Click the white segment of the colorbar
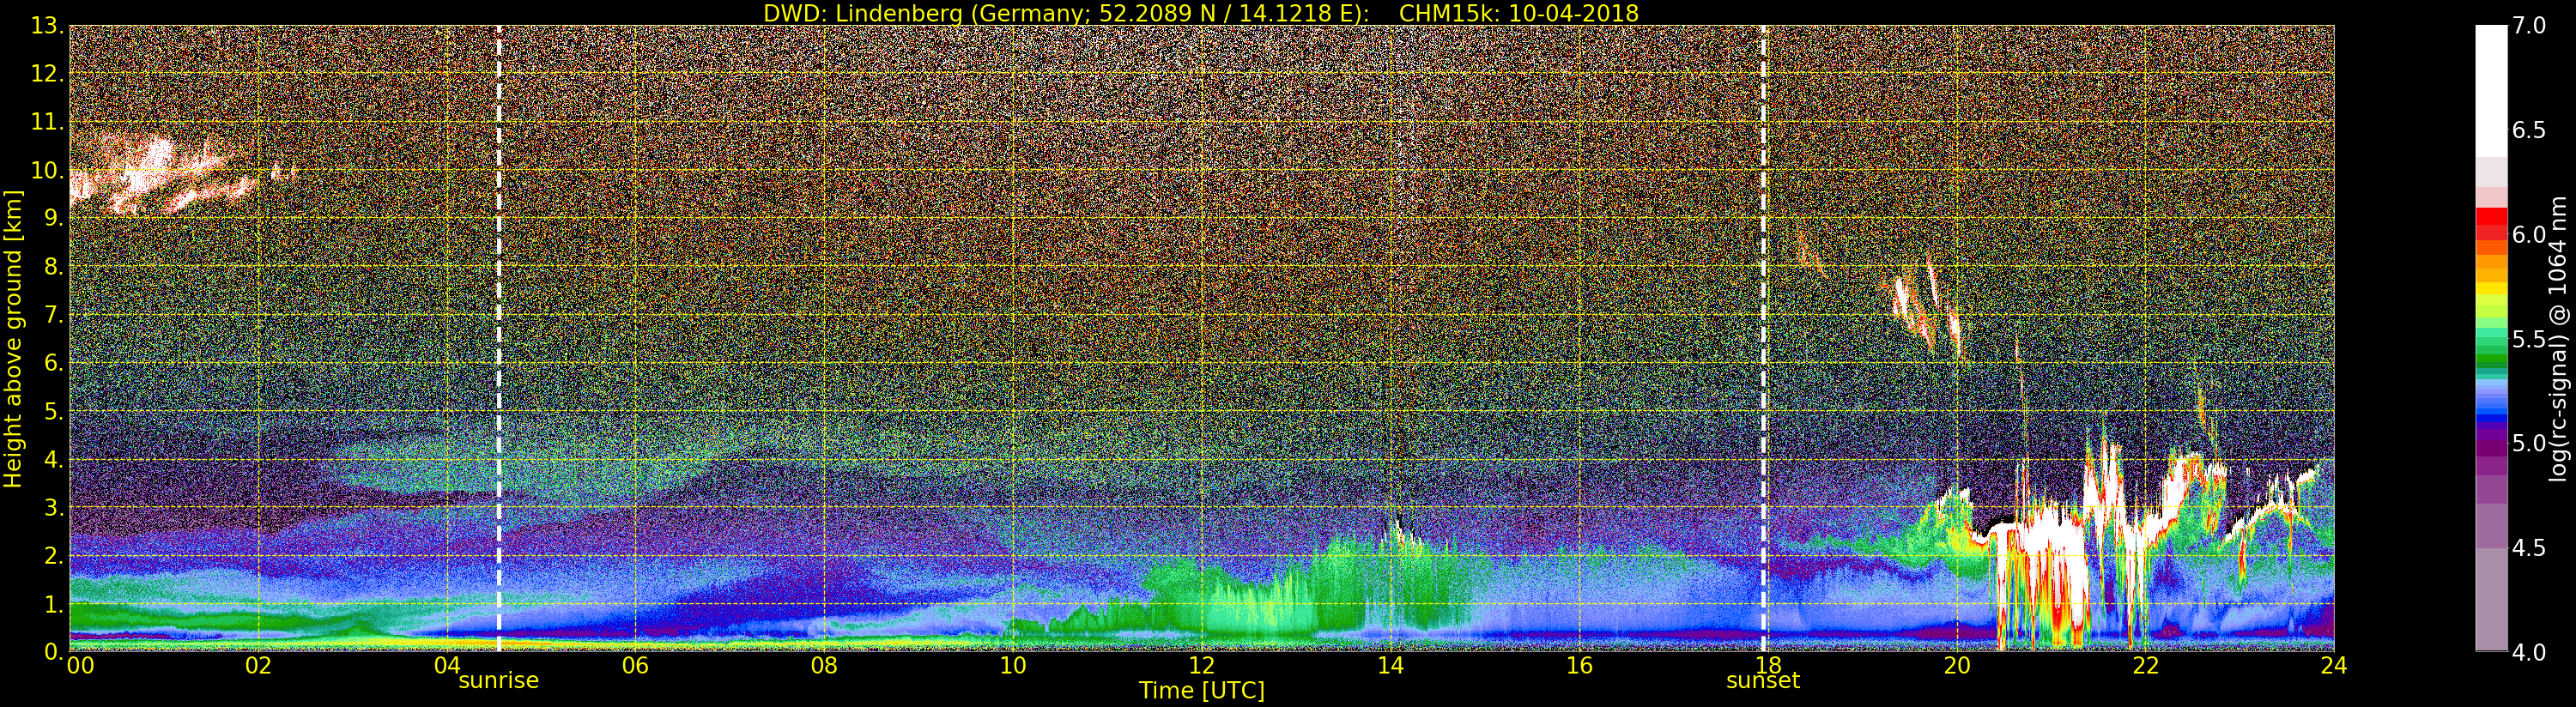2576x707 pixels. (2491, 91)
